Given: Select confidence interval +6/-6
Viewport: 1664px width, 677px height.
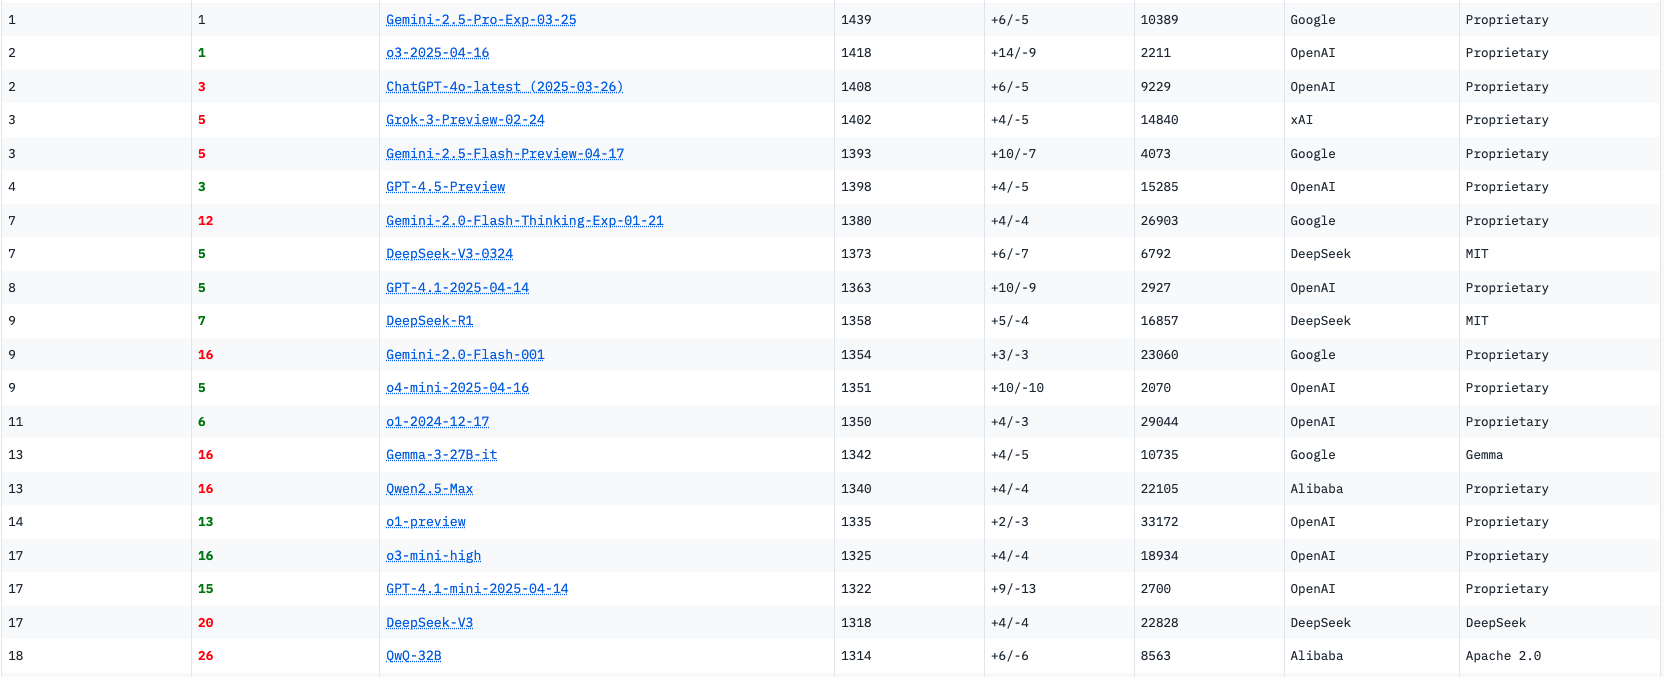Looking at the screenshot, I should click(x=1010, y=656).
